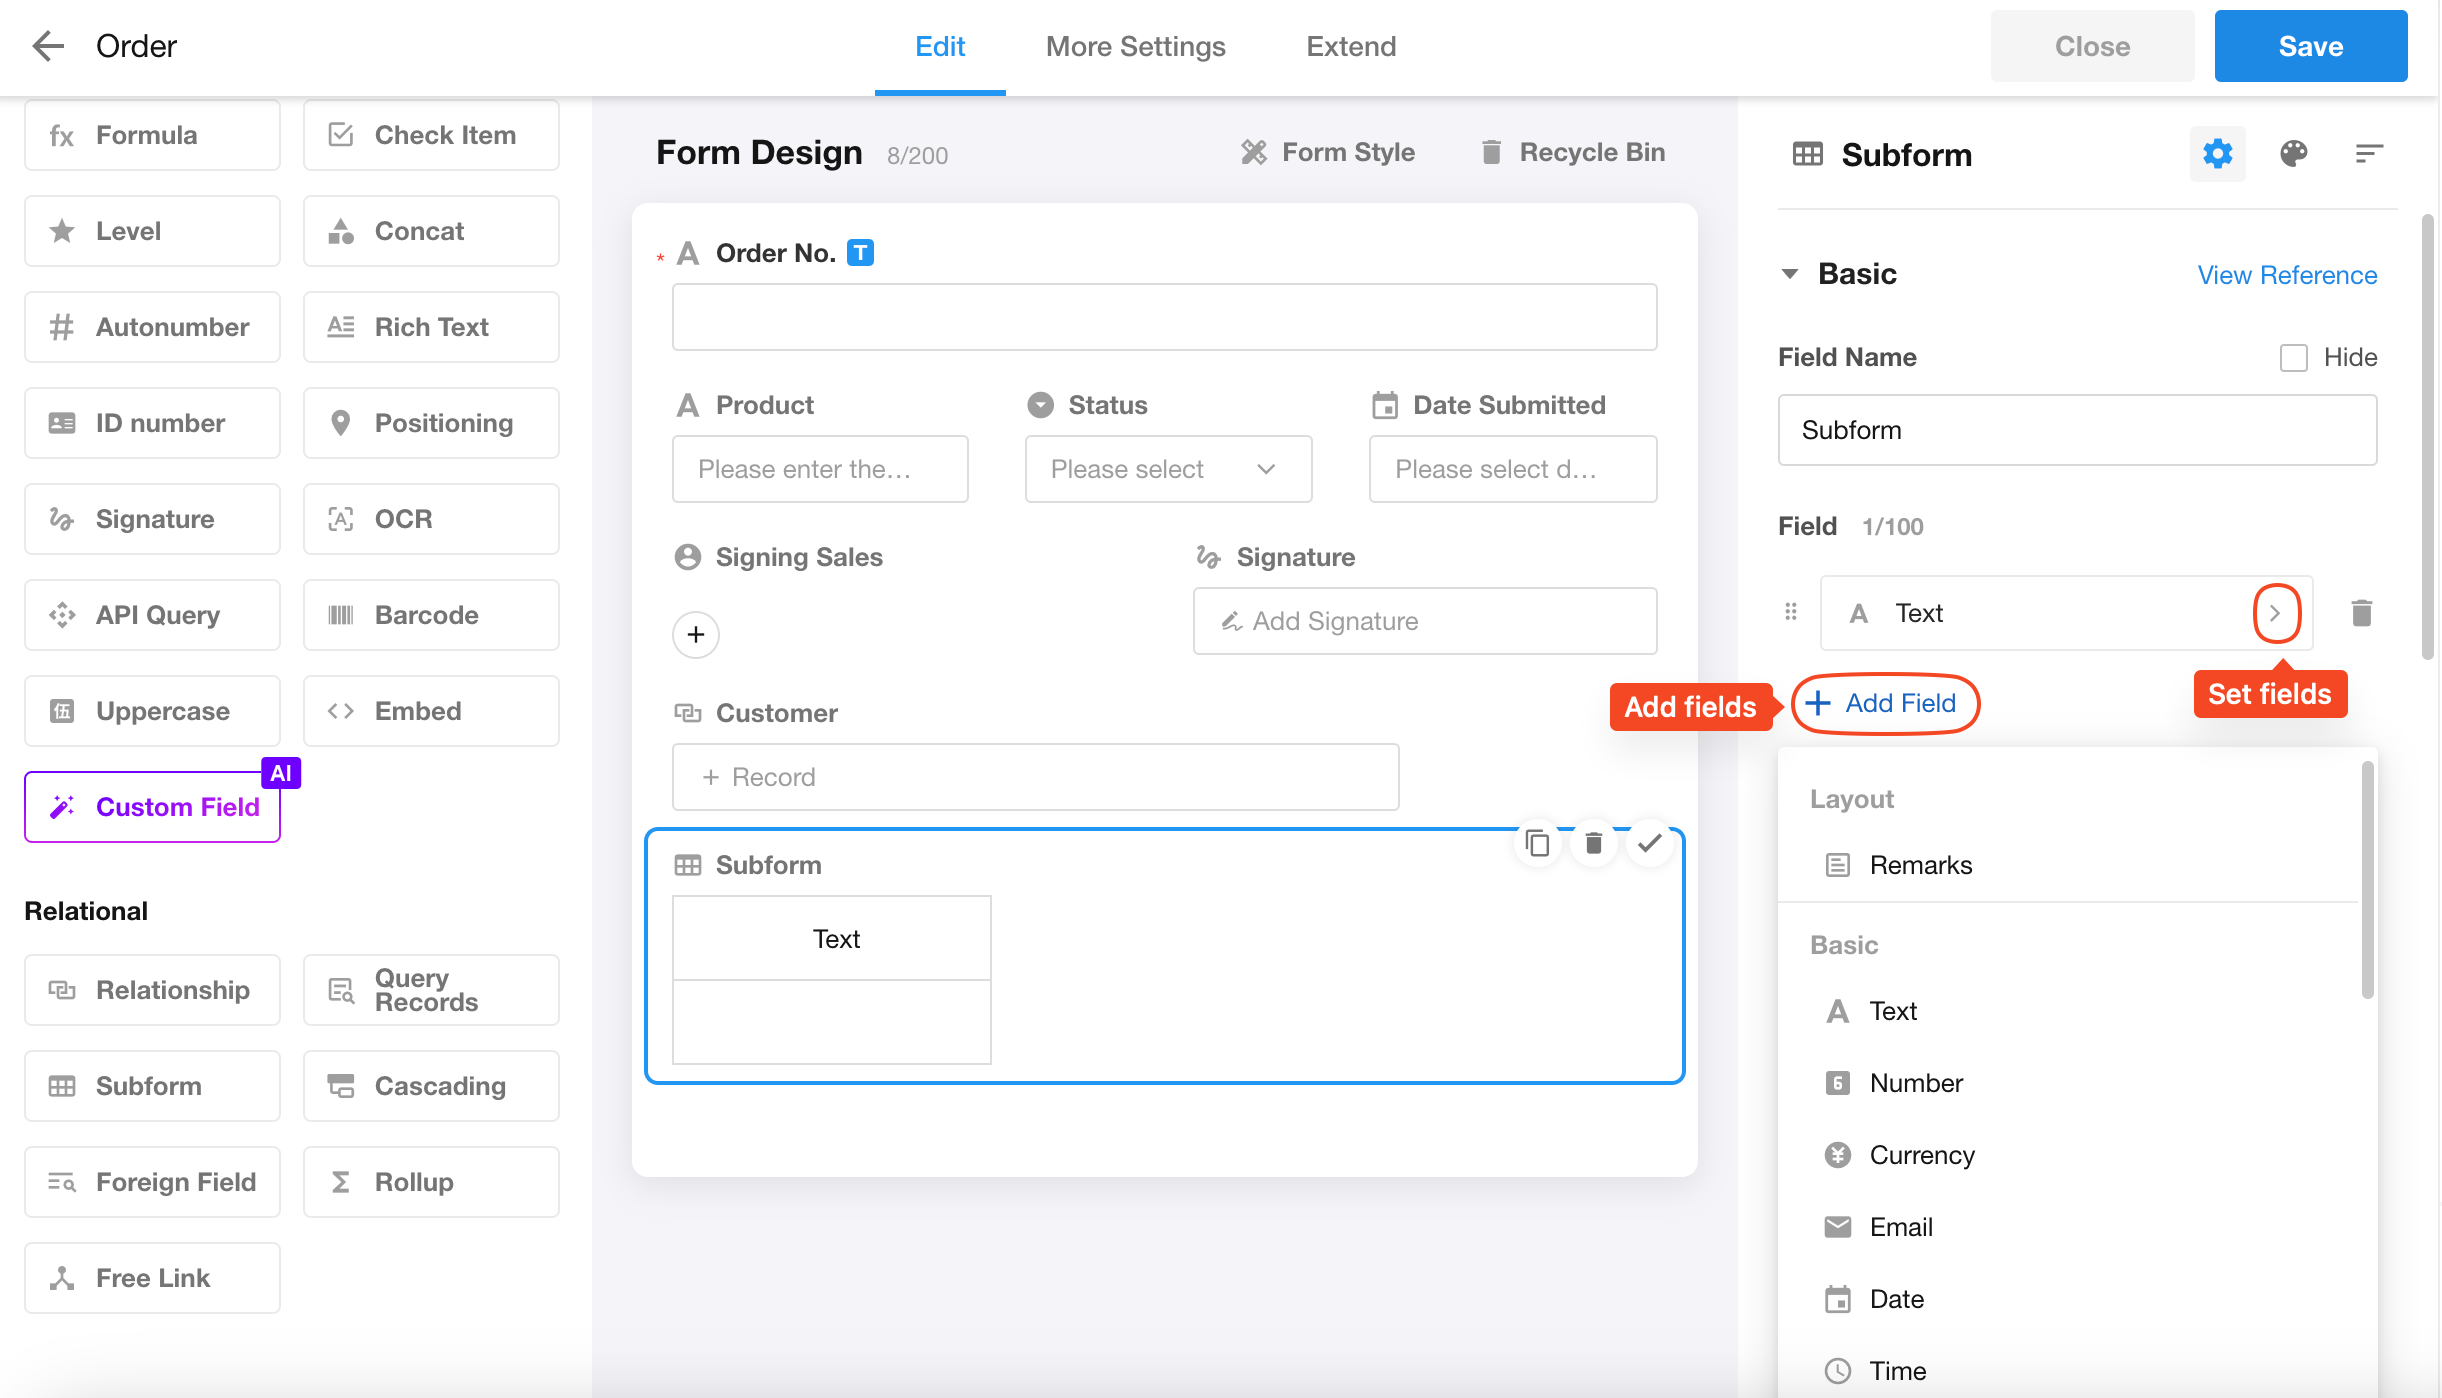Add the OCR widget

[x=431, y=519]
